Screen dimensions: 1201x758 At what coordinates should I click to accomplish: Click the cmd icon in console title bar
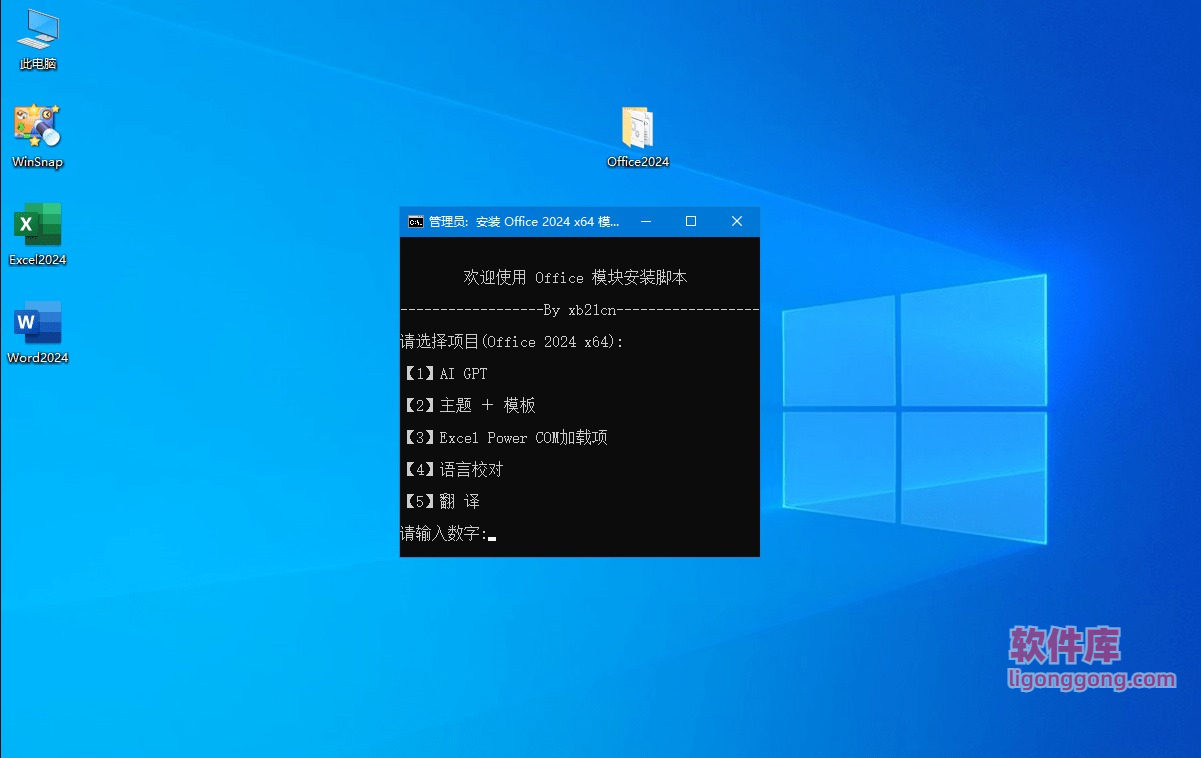click(415, 222)
